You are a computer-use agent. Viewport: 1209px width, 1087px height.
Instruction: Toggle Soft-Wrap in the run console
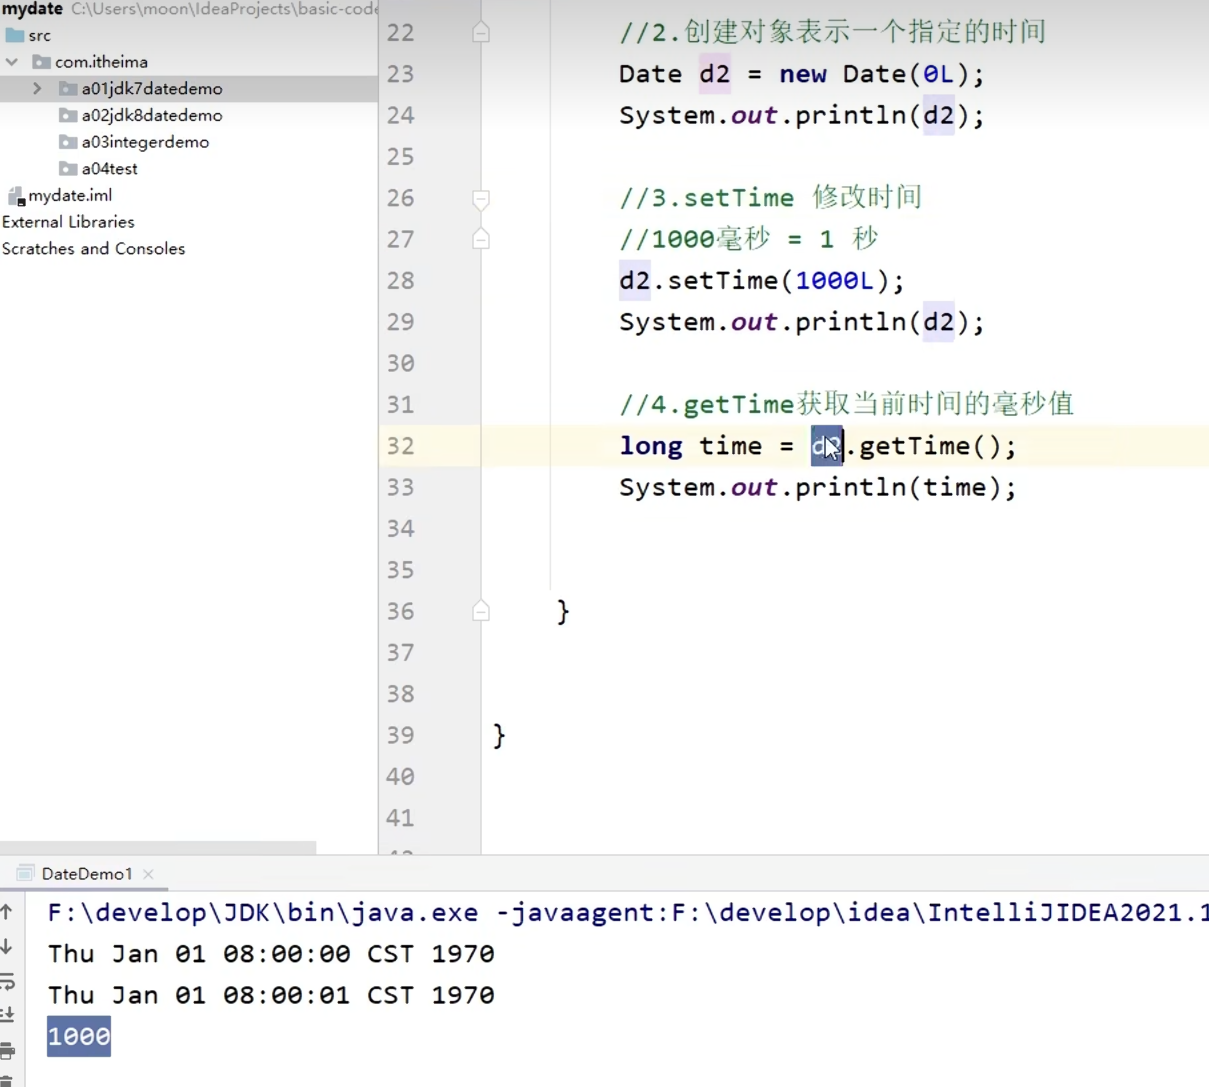coord(7,981)
